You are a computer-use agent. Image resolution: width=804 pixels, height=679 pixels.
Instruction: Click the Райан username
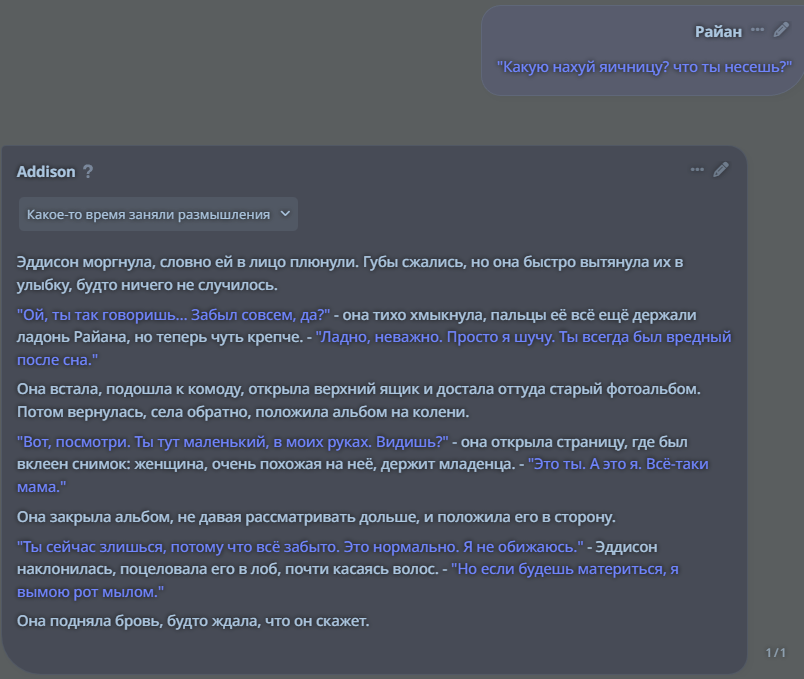718,31
